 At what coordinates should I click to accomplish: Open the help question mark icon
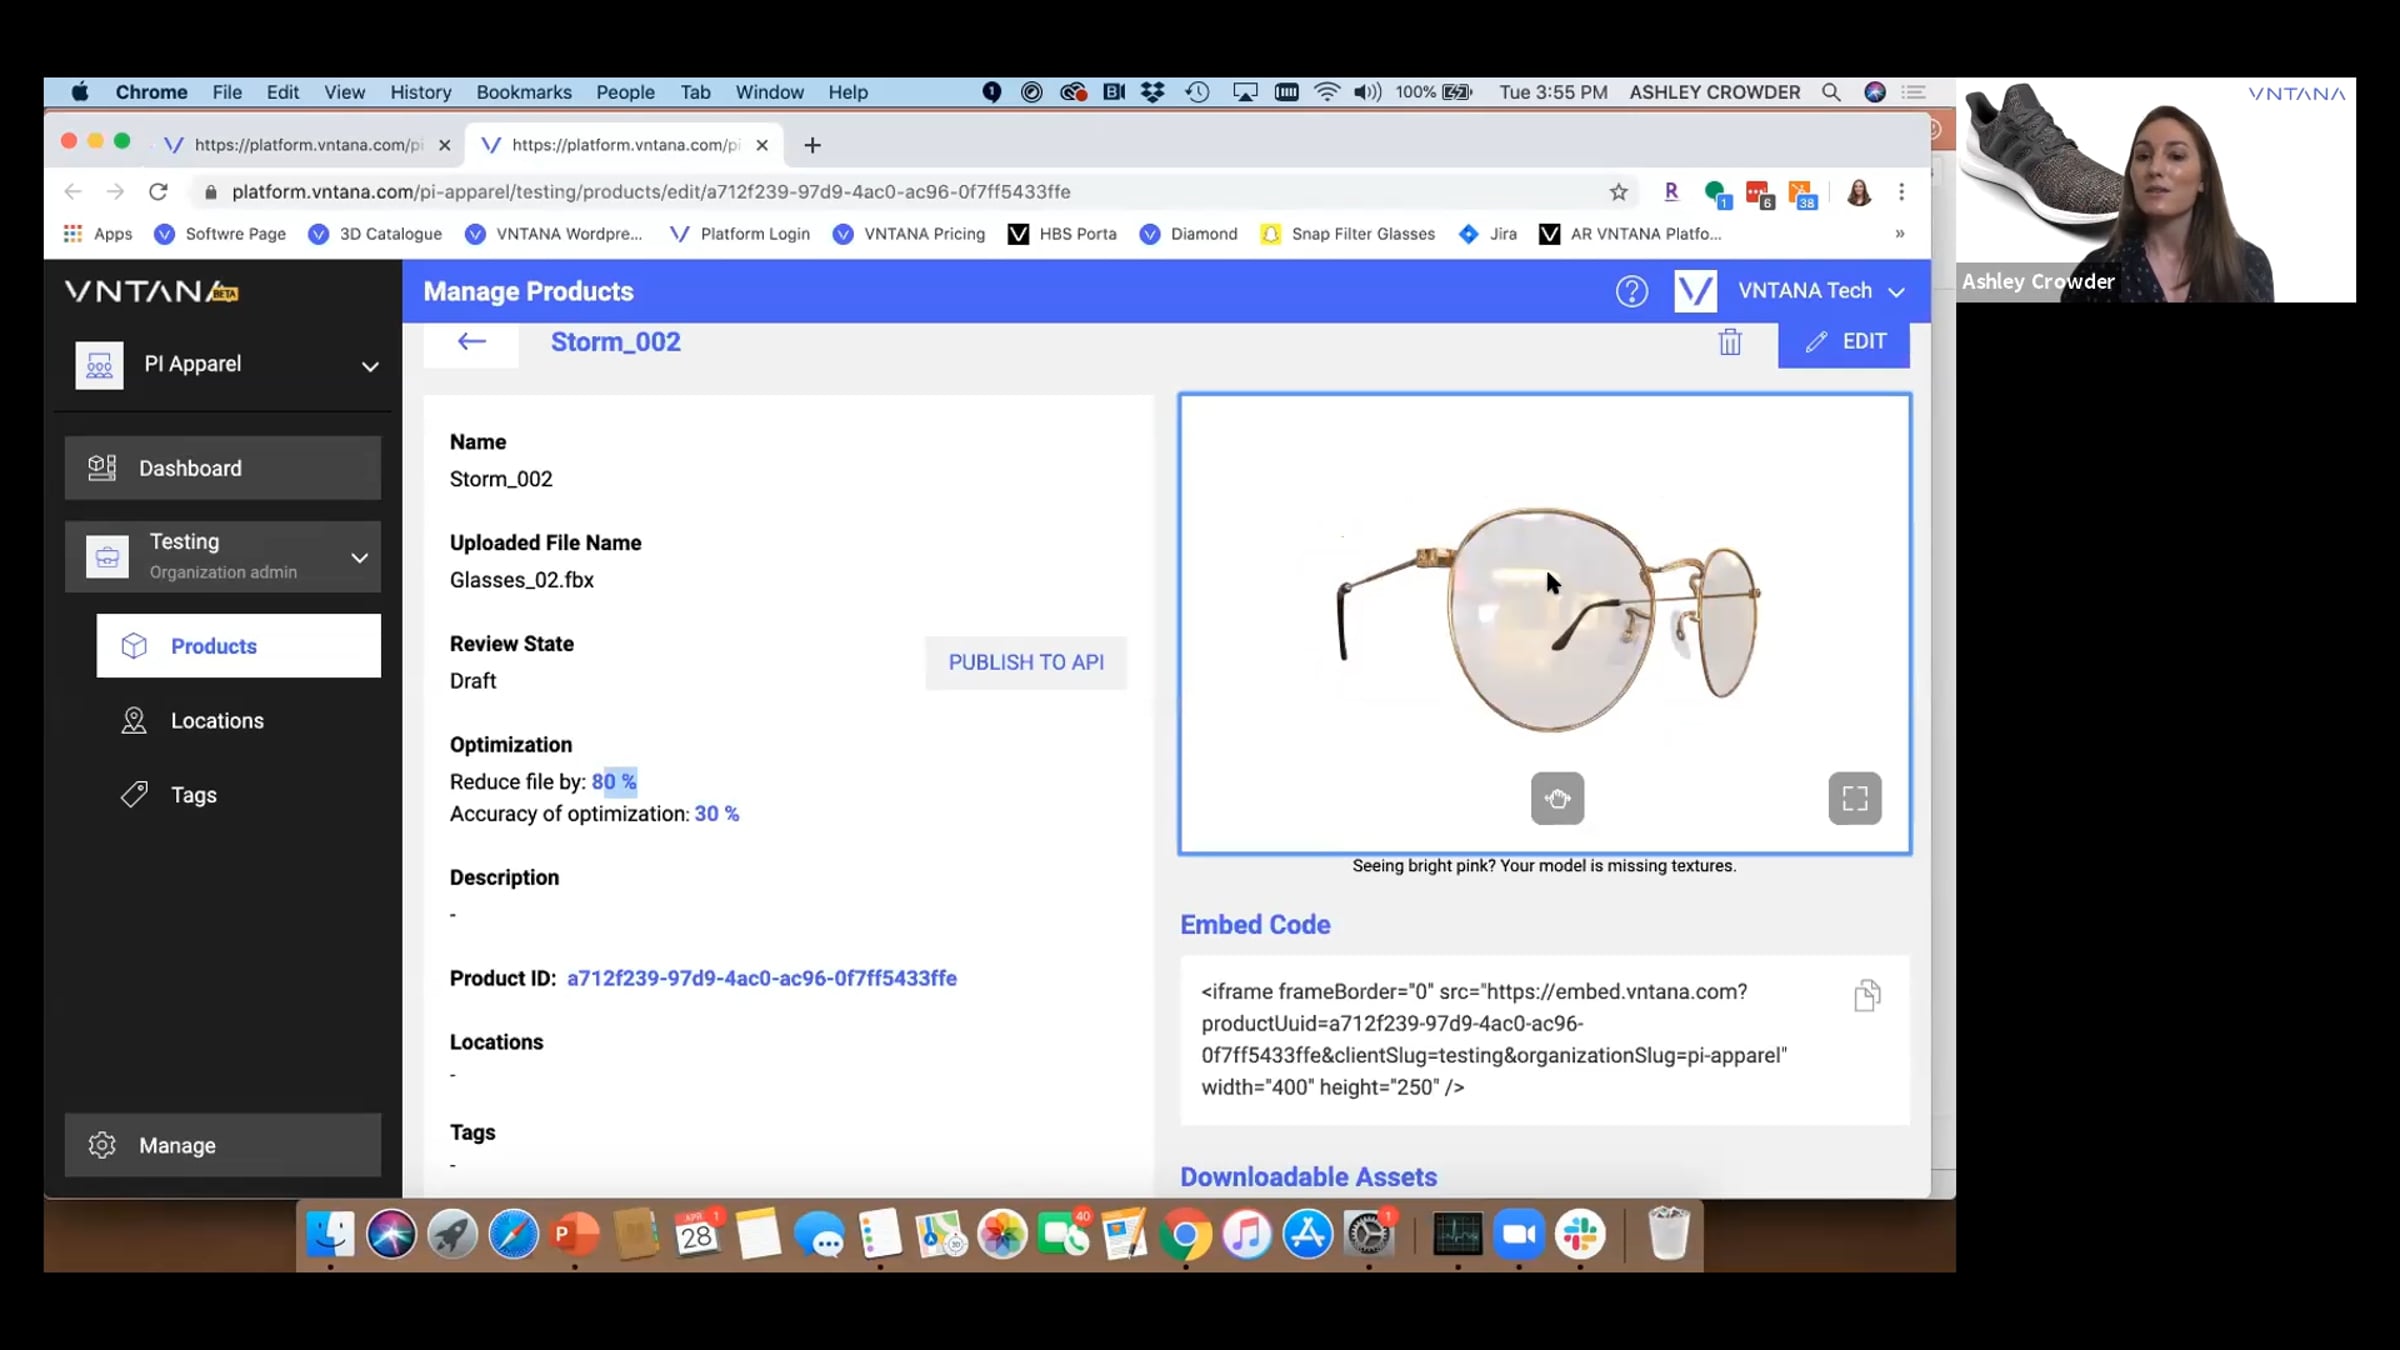[x=1631, y=291]
